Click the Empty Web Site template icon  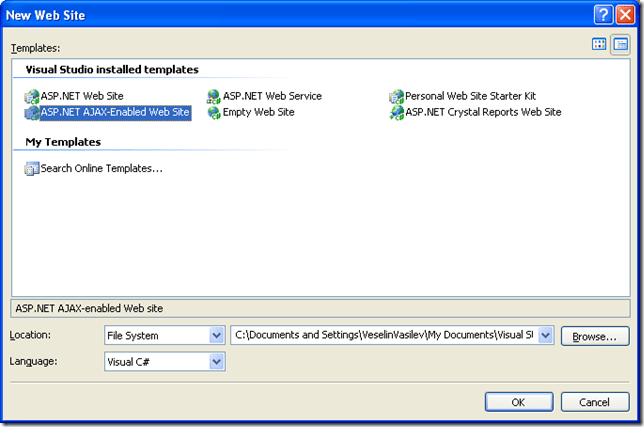(214, 113)
